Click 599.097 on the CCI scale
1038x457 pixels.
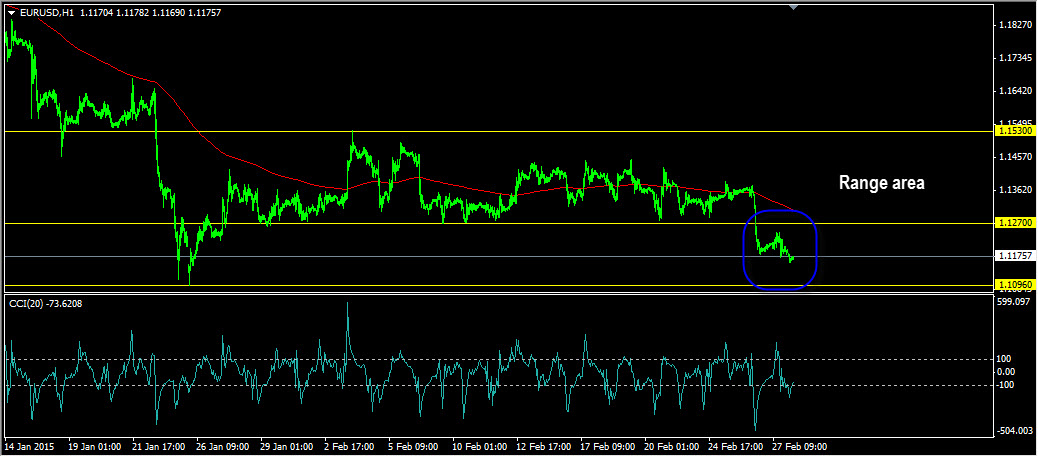(x=1015, y=300)
